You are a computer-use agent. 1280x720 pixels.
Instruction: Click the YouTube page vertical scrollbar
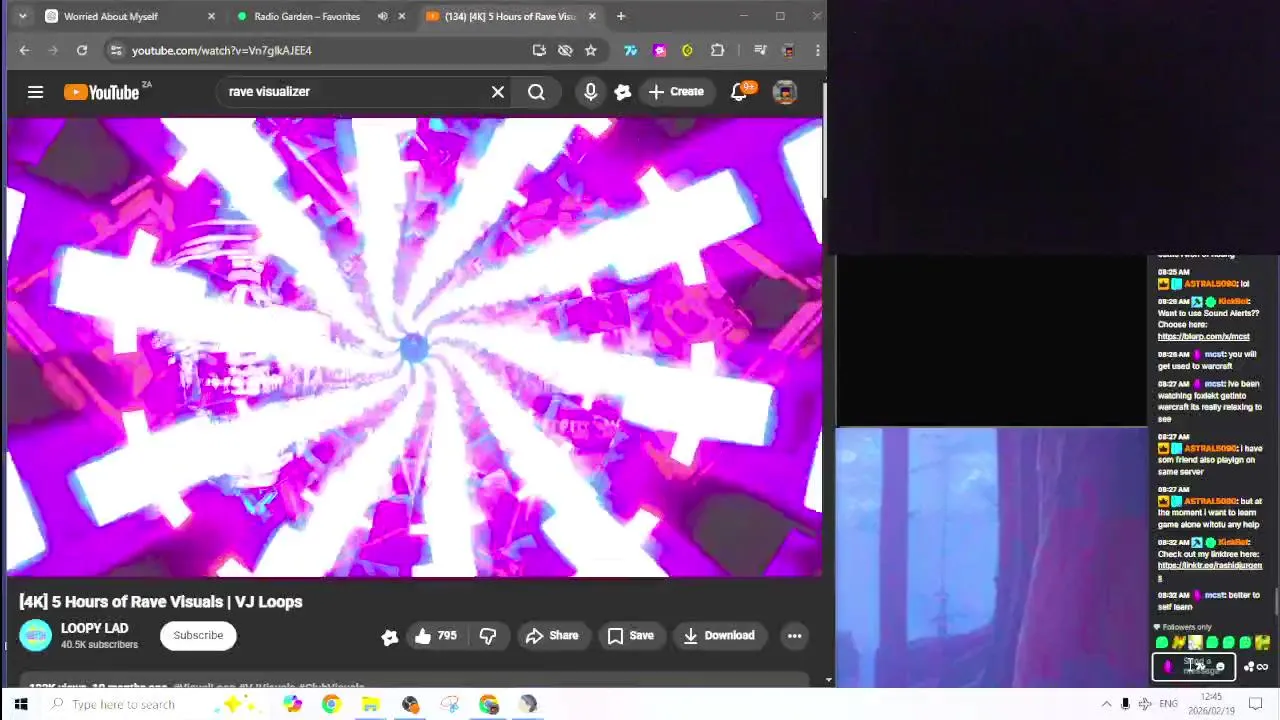(x=826, y=140)
